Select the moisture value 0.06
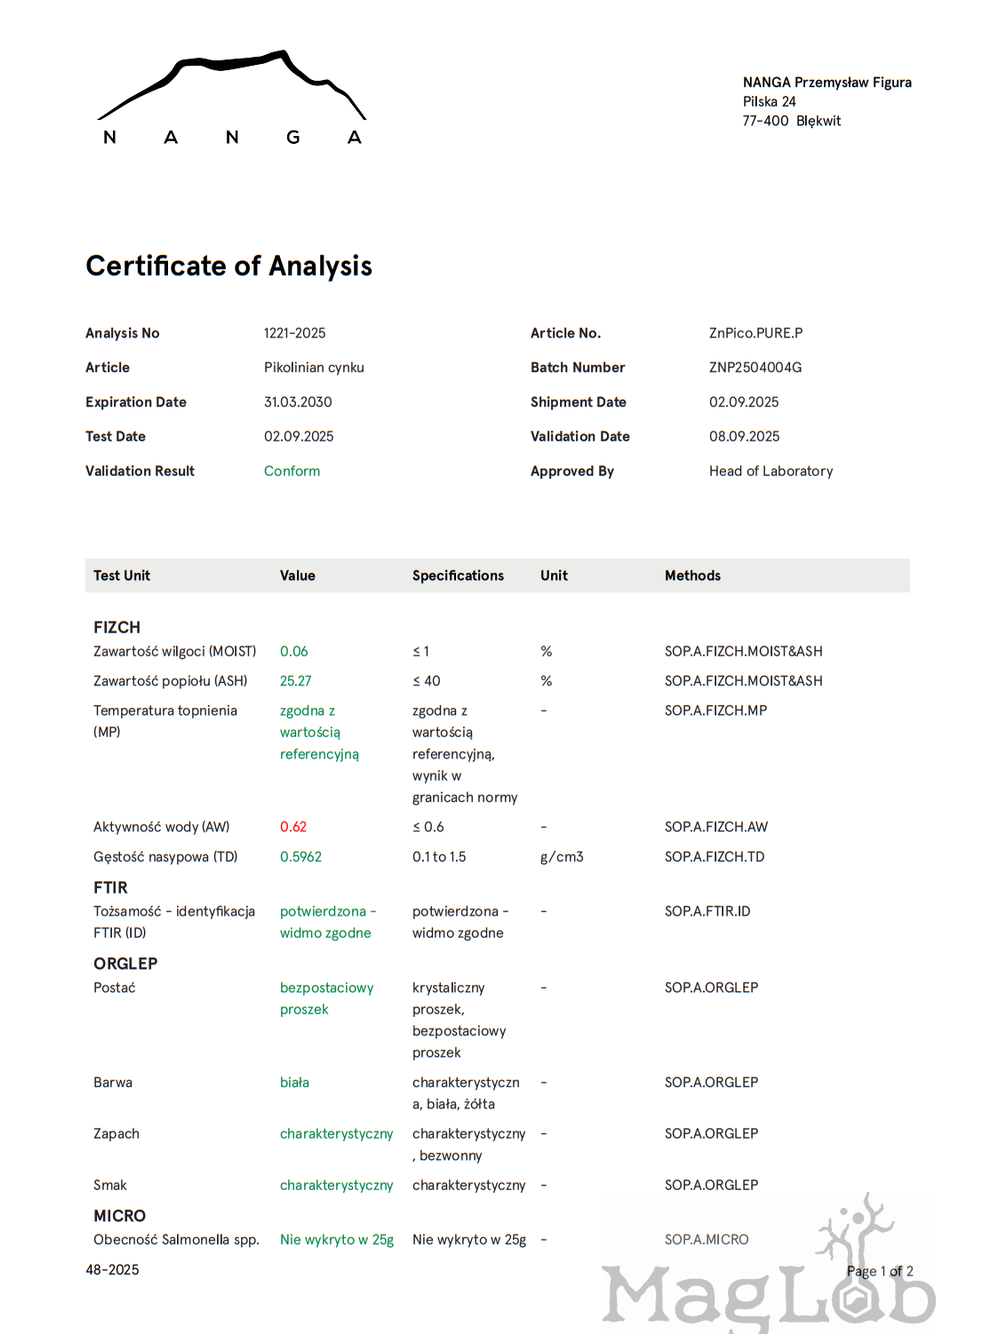Screen dimensions: 1000x1334 click(x=294, y=652)
